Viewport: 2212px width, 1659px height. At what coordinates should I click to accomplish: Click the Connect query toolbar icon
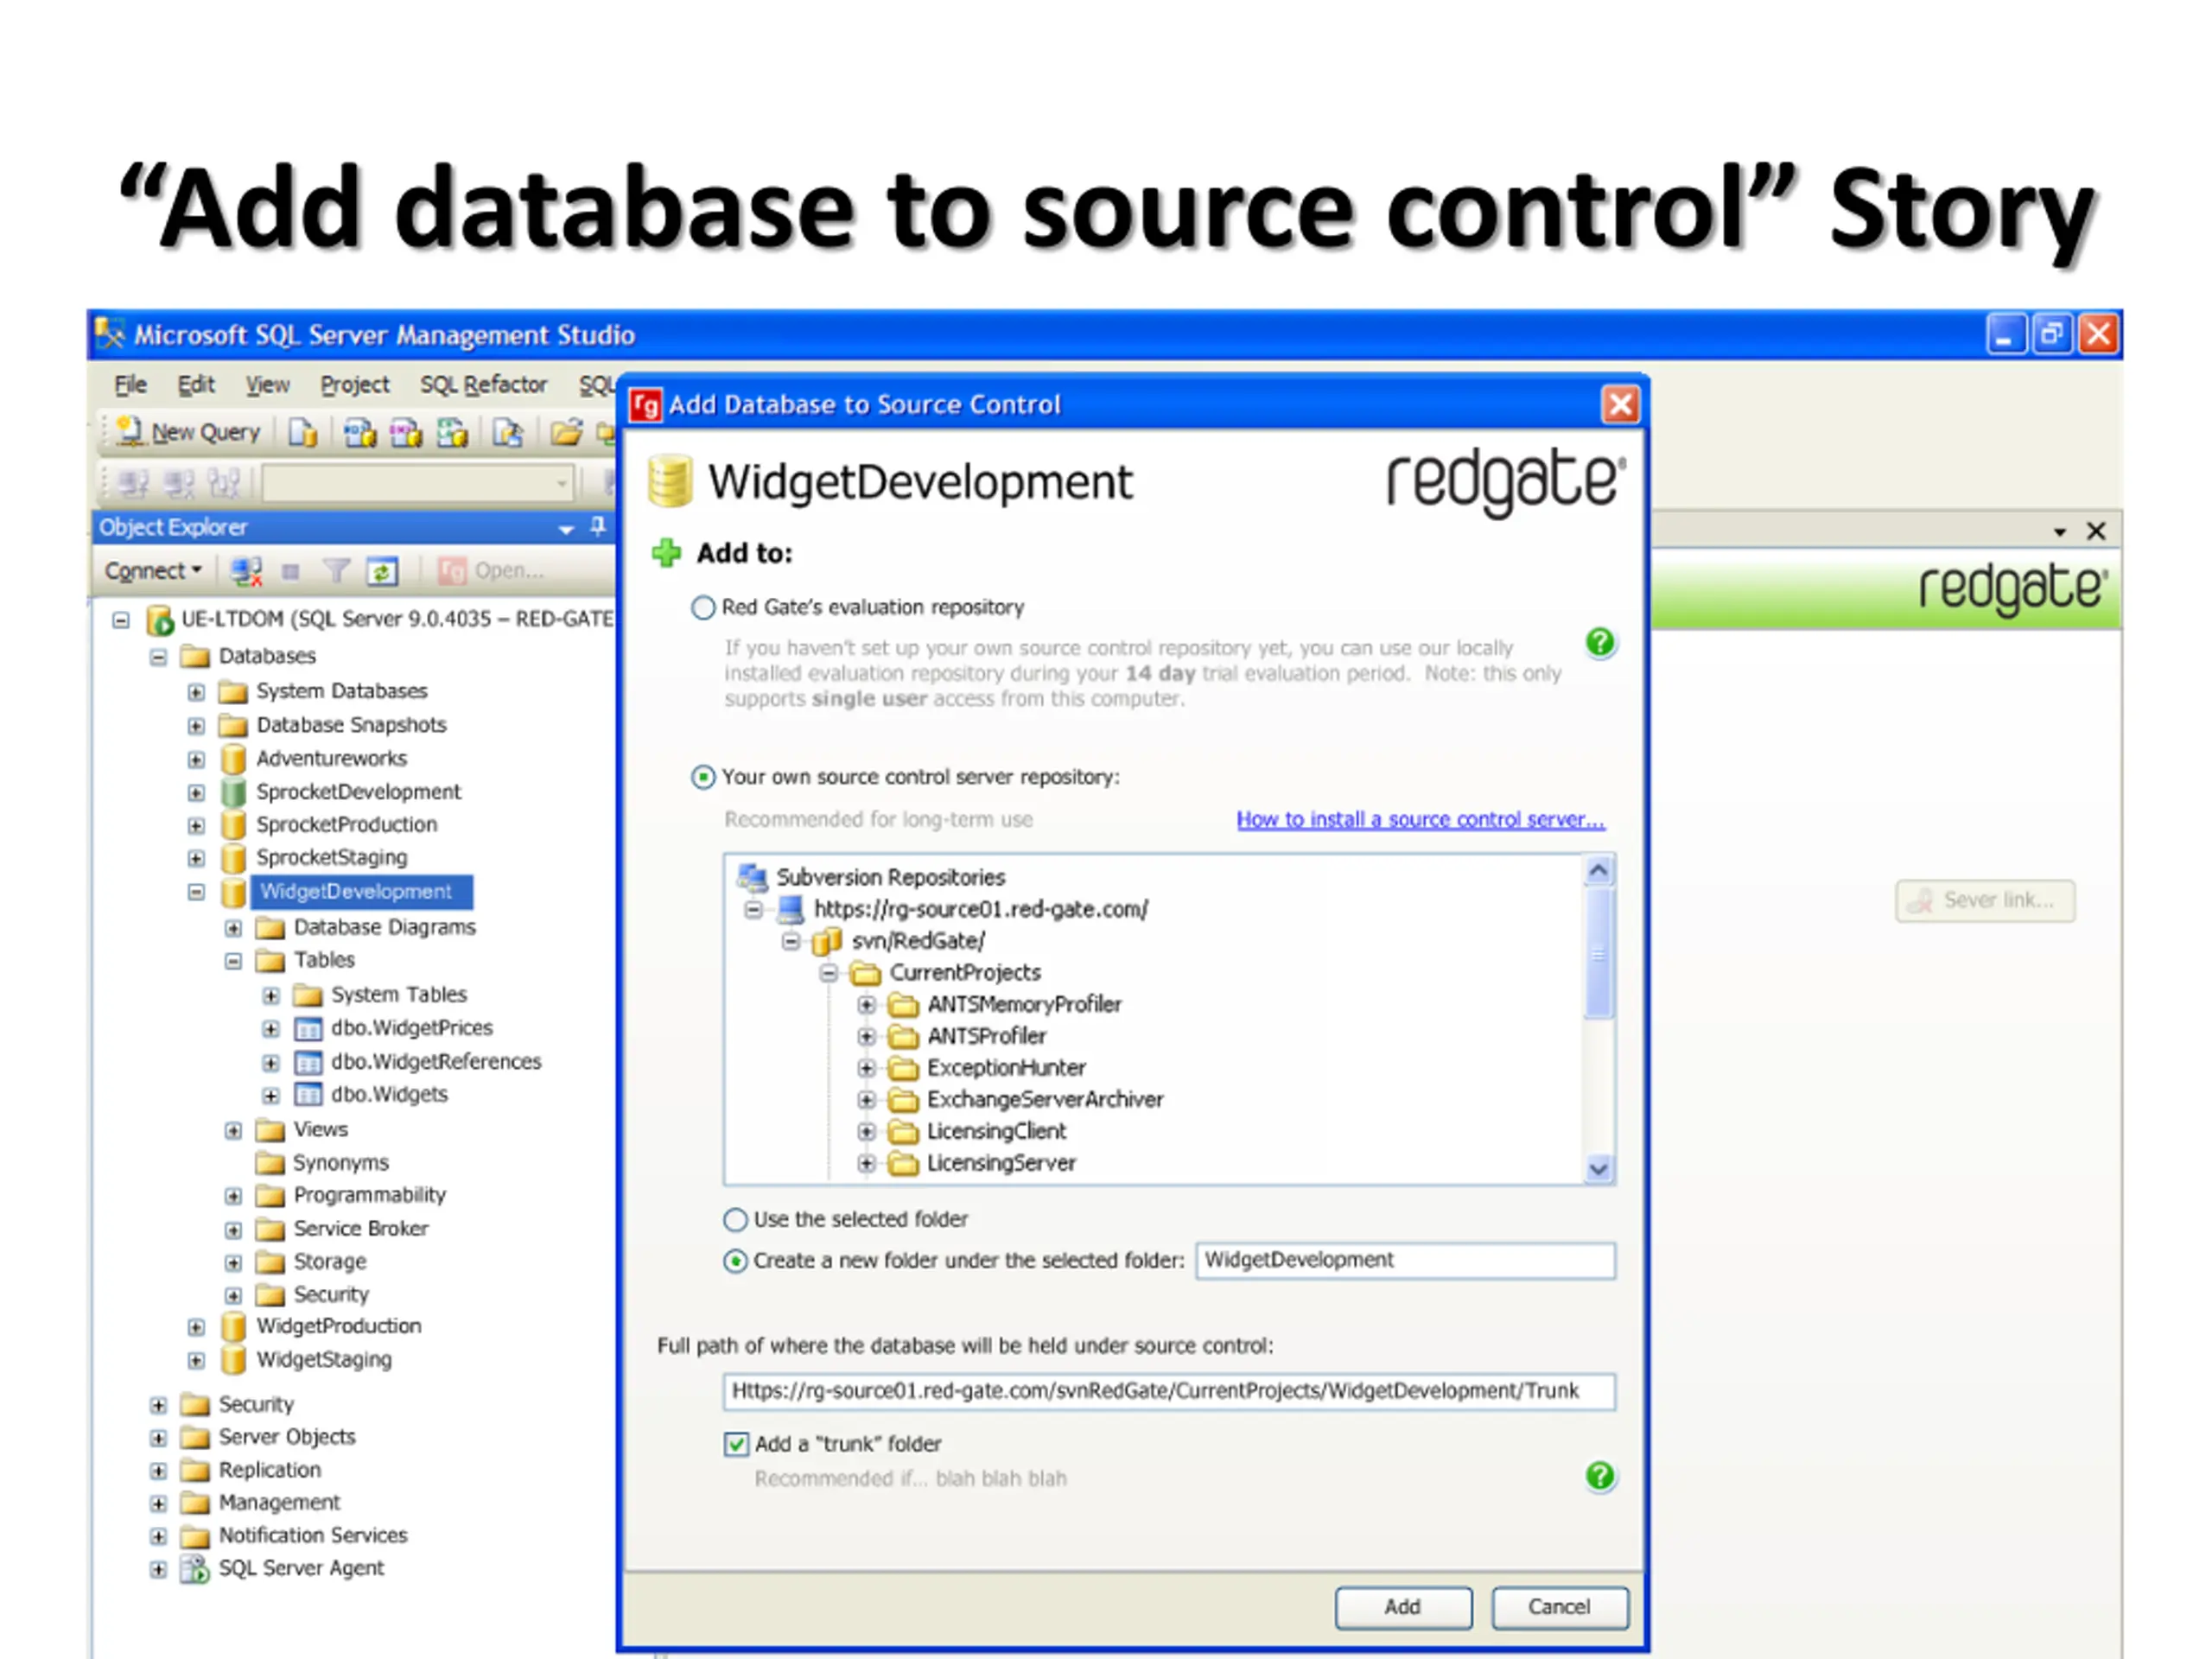click(x=134, y=484)
